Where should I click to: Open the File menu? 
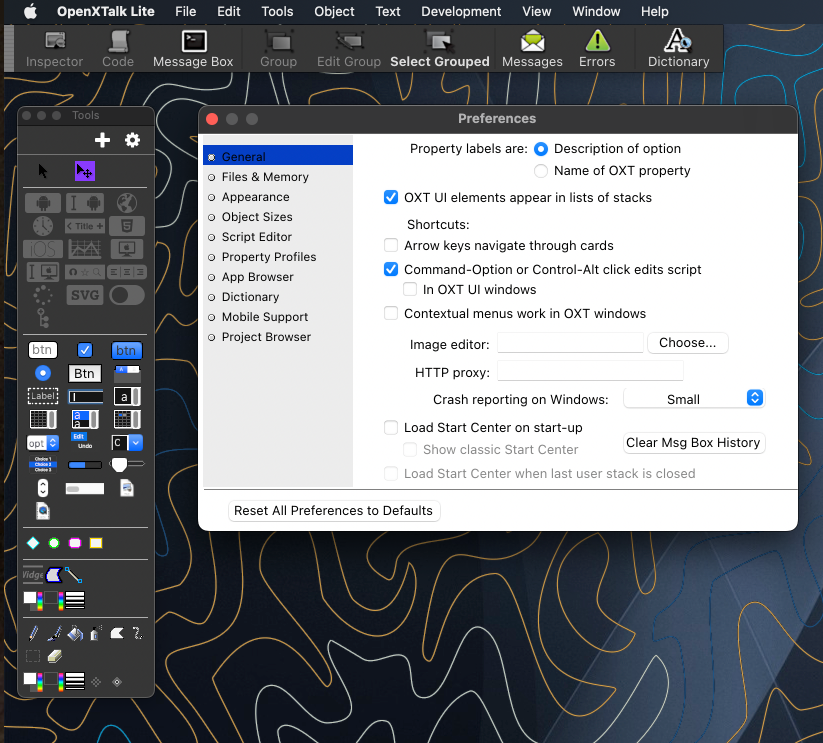click(185, 12)
